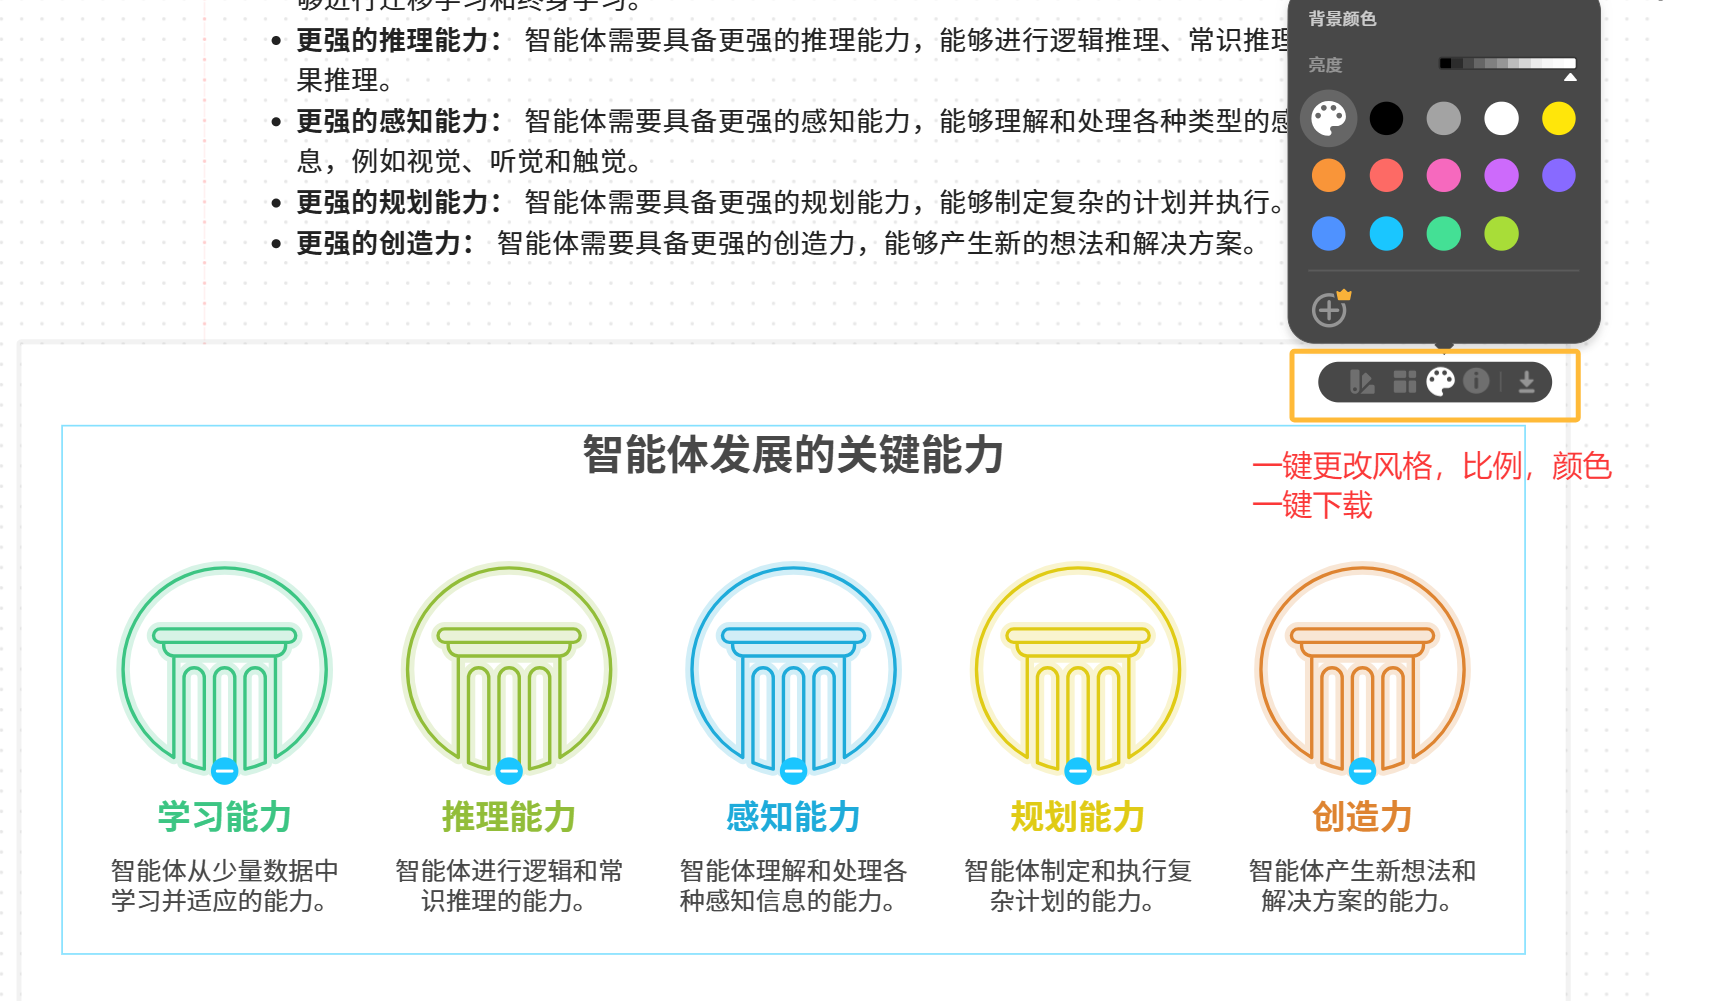Viewport: 1711px width, 1001px height.
Task: Choose the black background color swatch
Action: [1386, 119]
